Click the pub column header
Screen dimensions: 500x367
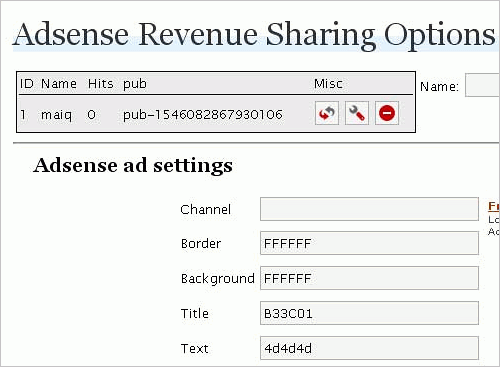pos(135,84)
